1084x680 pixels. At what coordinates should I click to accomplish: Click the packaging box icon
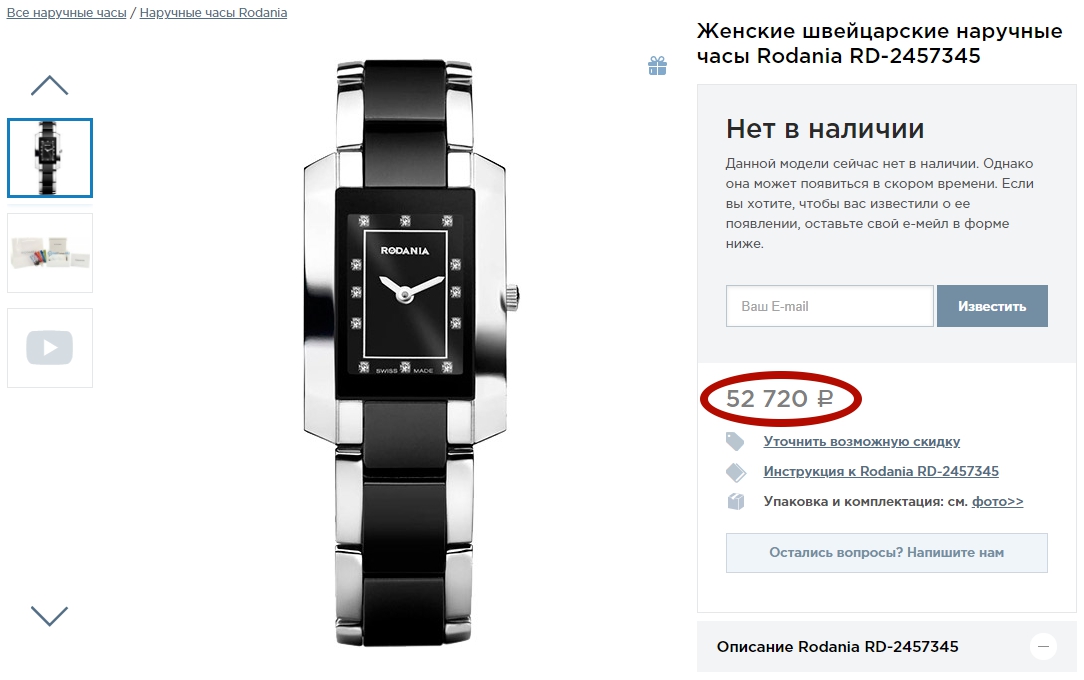tap(736, 501)
